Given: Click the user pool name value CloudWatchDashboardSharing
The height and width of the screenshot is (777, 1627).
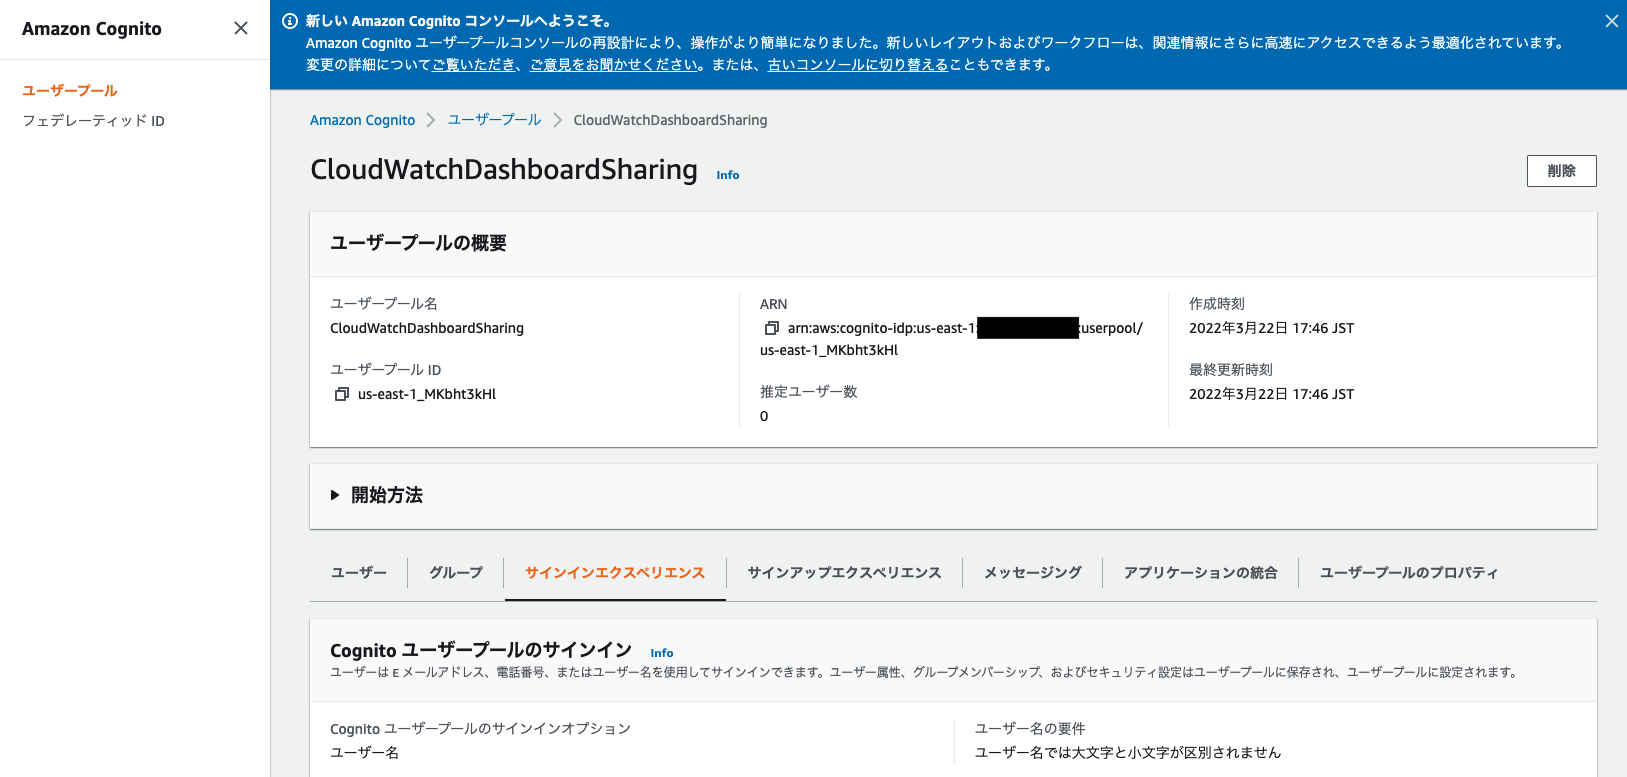Looking at the screenshot, I should point(427,328).
